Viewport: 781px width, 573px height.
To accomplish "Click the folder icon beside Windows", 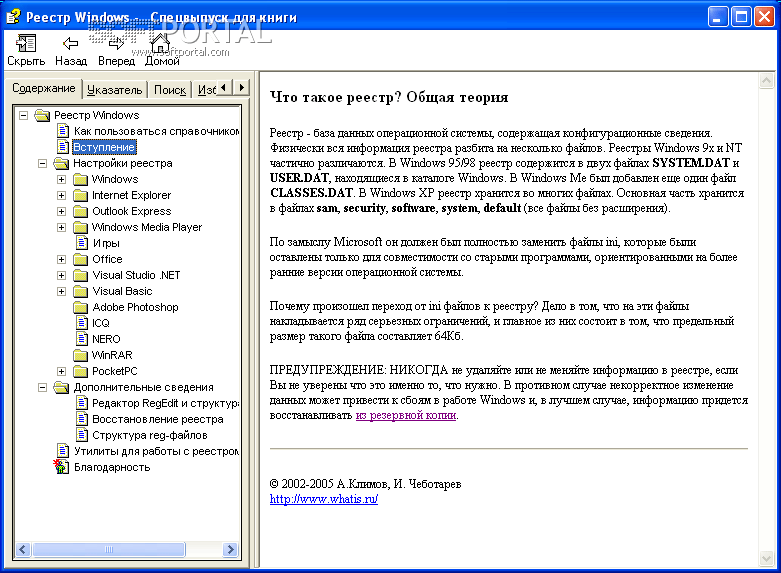I will point(80,179).
